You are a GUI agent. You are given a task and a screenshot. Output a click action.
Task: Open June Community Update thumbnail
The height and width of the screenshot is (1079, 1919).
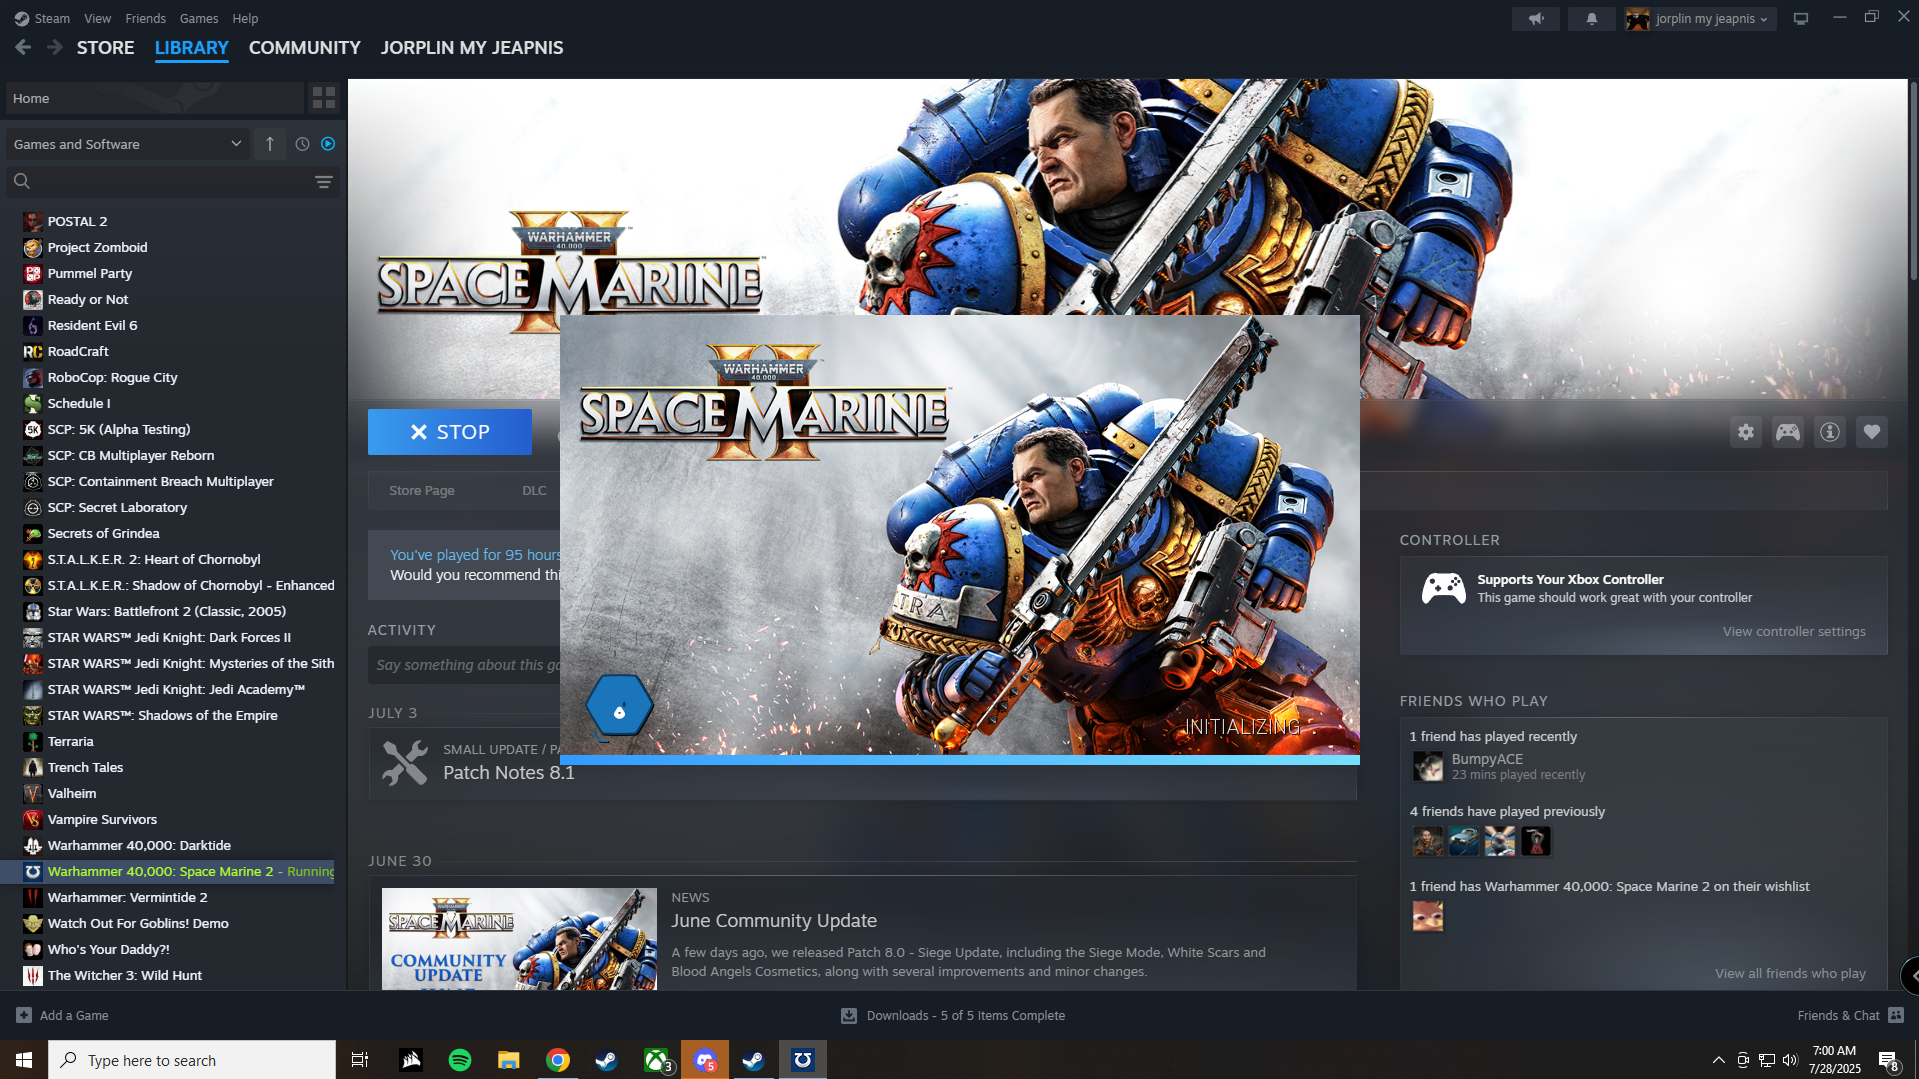pos(519,938)
